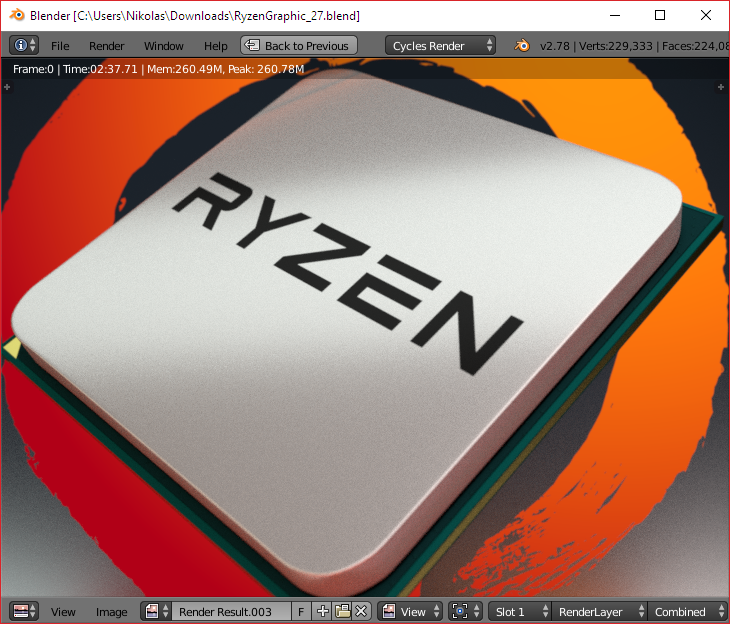Click the v2.78 version text

(554, 46)
